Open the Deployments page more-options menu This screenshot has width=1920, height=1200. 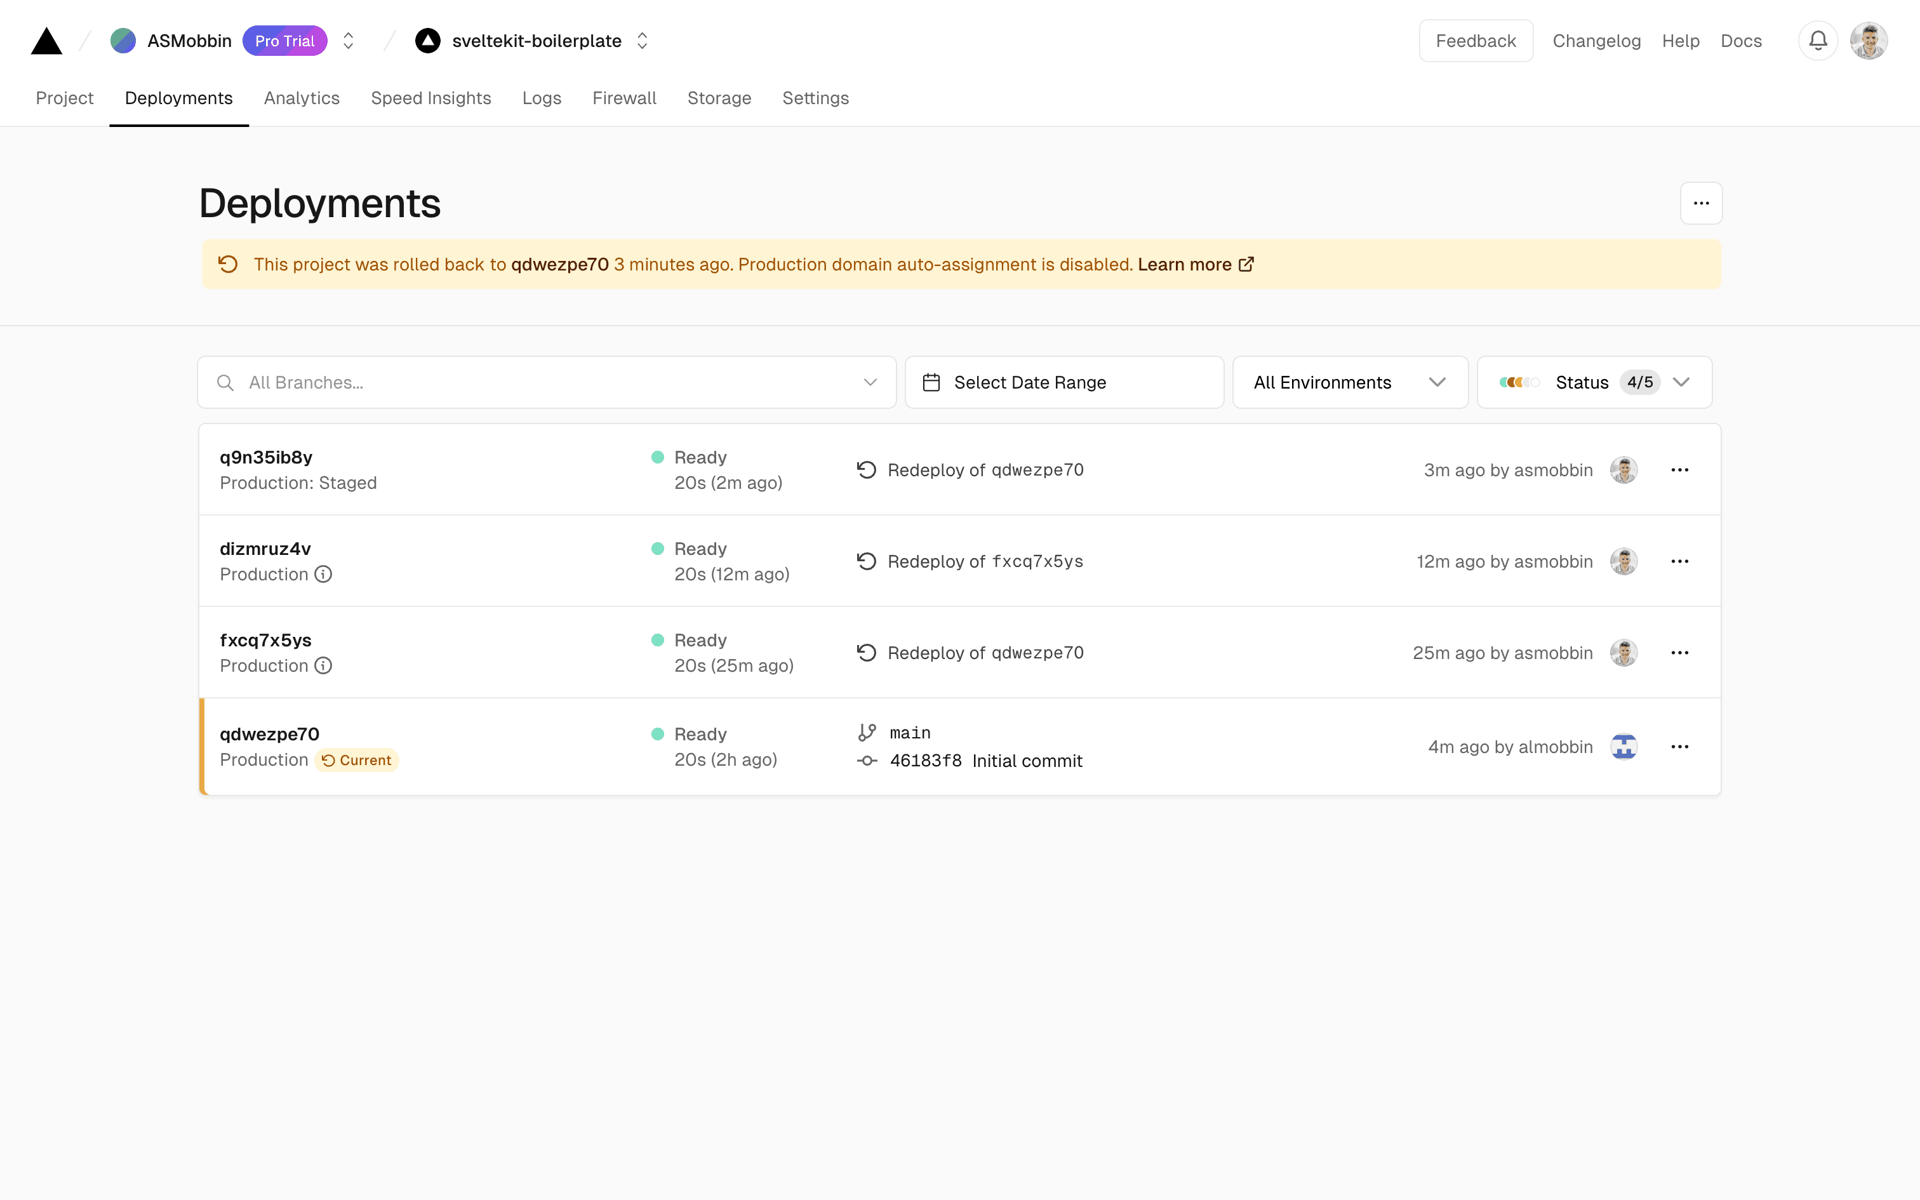1701,203
